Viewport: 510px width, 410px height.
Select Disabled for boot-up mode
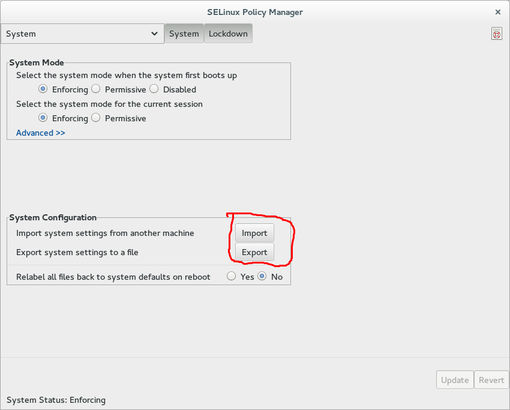pos(154,89)
